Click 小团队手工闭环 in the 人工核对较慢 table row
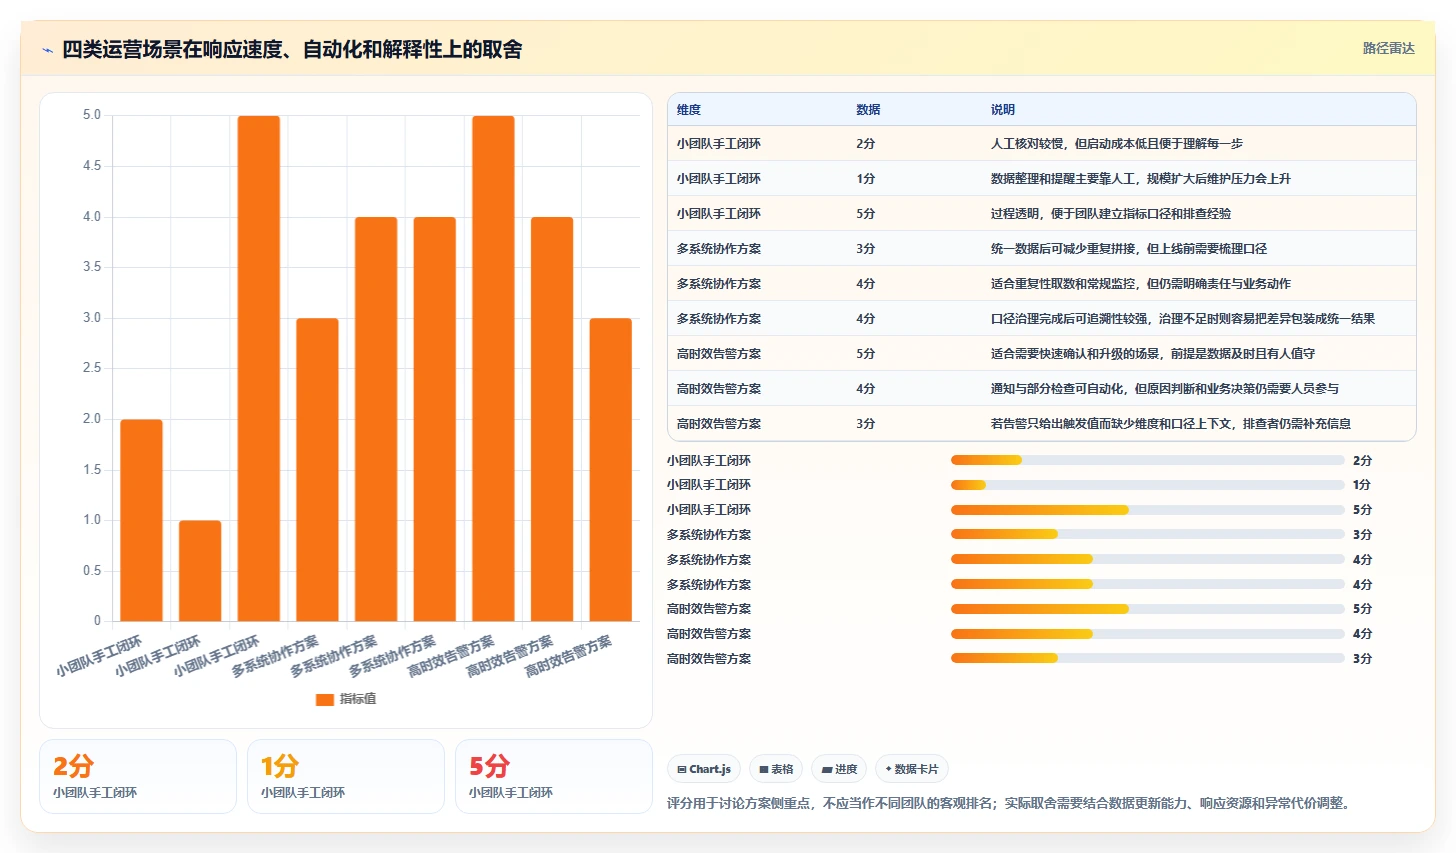 pos(718,144)
